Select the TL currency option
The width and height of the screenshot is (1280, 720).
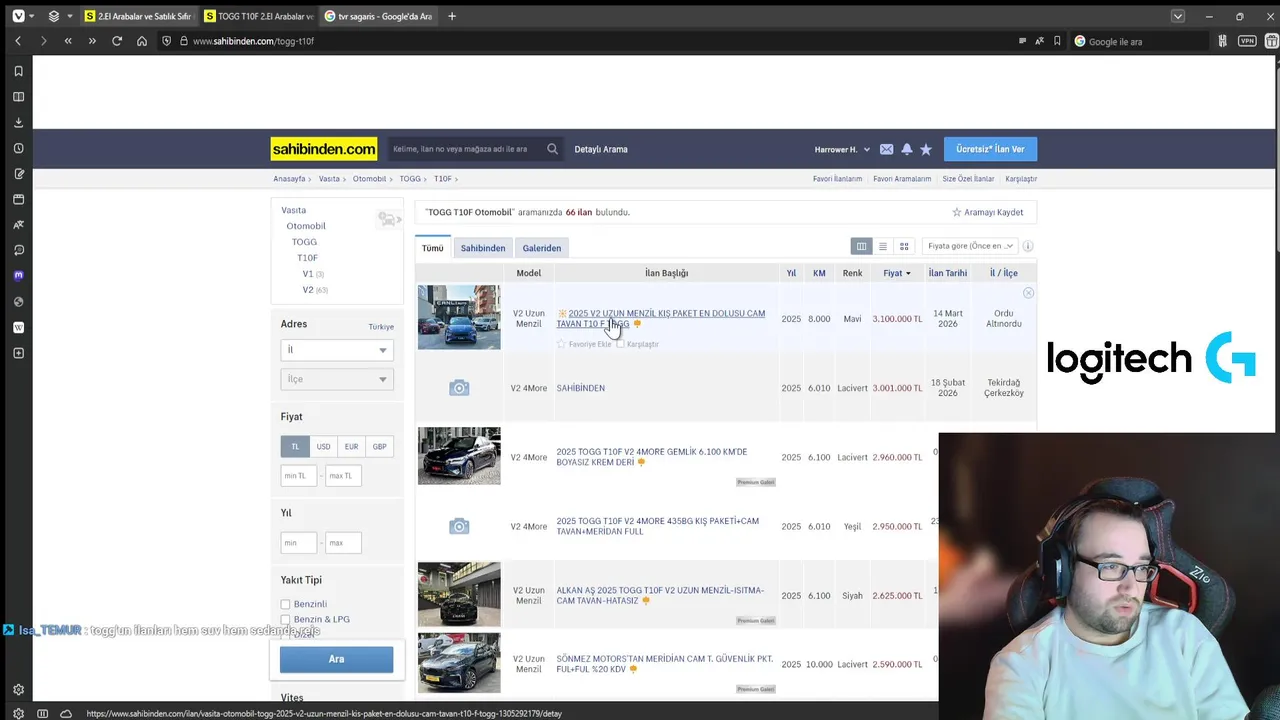[x=295, y=446]
